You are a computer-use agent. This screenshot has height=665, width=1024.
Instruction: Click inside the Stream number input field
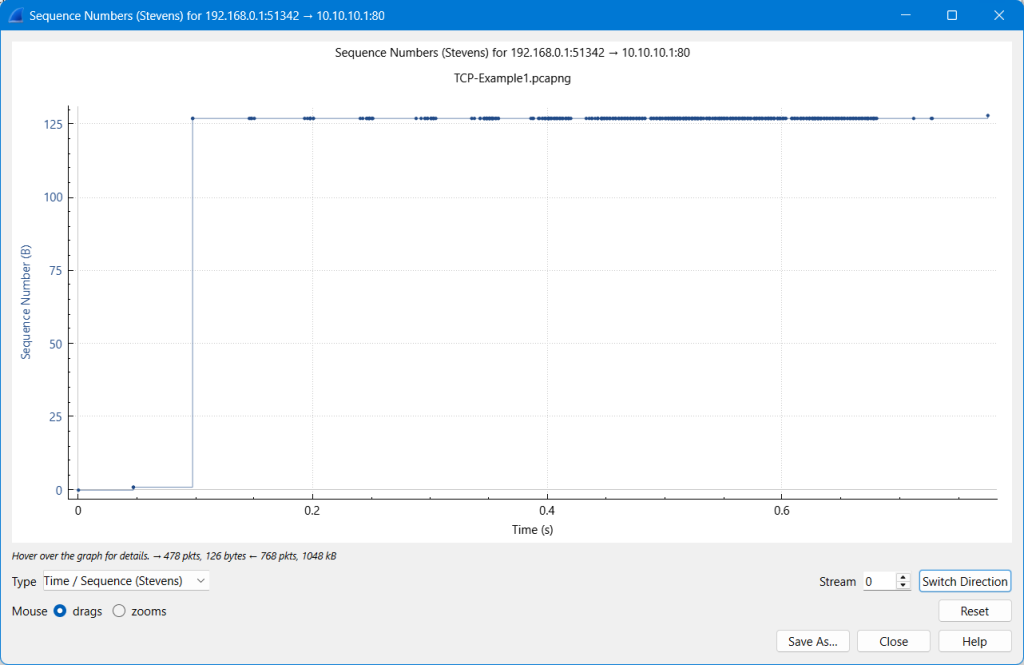point(879,581)
